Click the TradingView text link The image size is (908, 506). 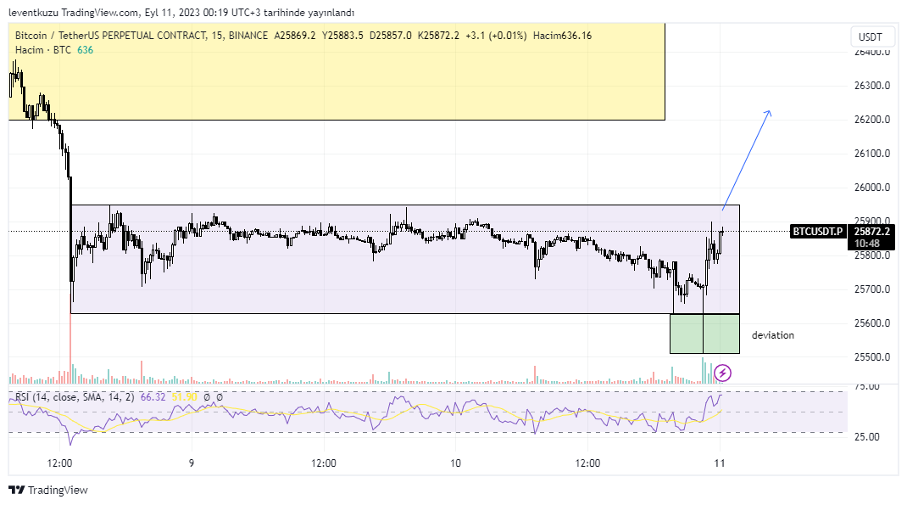pyautogui.click(x=57, y=490)
